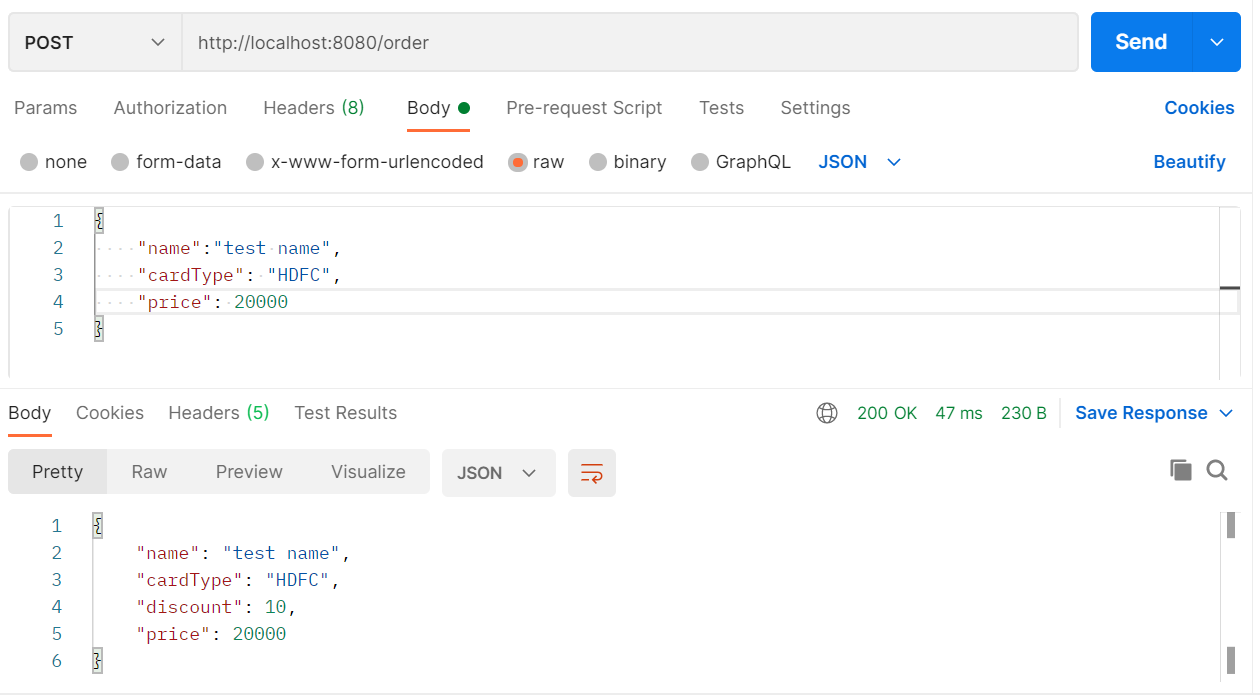Viewport: 1260px width, 699px height.
Task: Switch to the Authorization tab
Action: coord(170,107)
